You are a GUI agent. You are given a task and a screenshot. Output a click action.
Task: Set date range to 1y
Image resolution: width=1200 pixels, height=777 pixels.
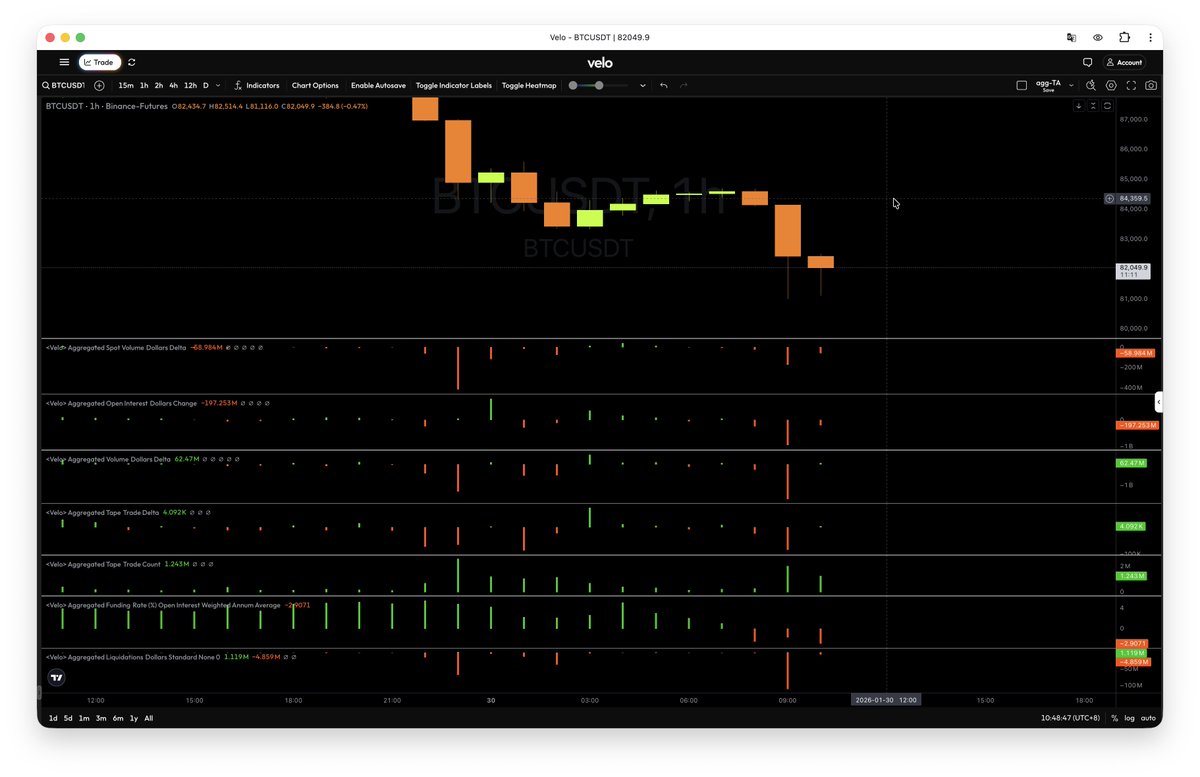[134, 718]
